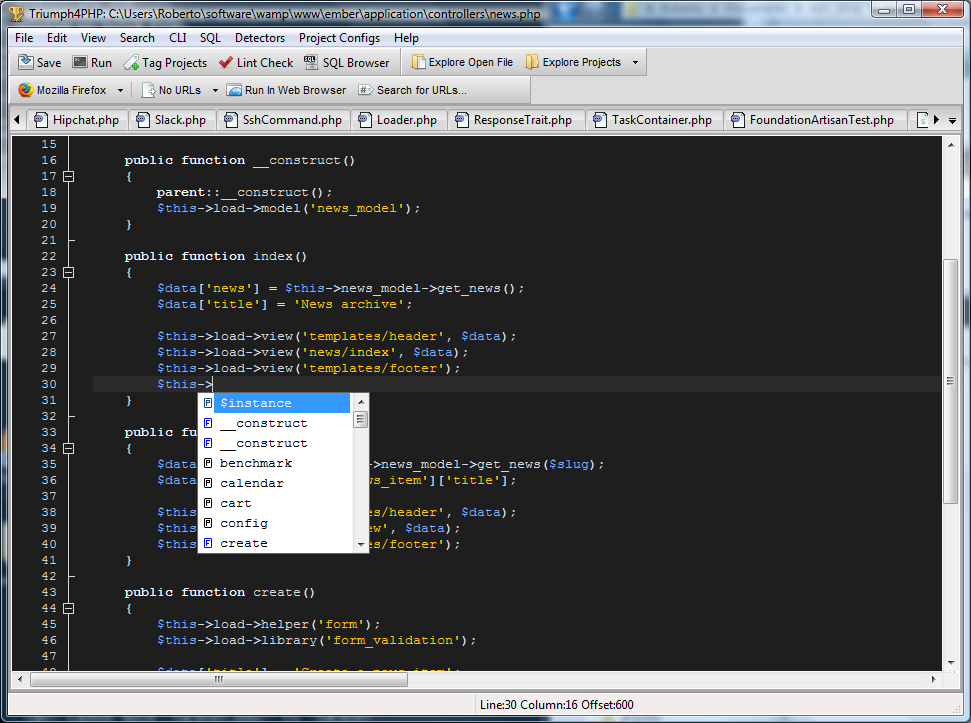Screen dimensions: 971x723
Task: Switch to the Slack.php tab
Action: pos(172,119)
